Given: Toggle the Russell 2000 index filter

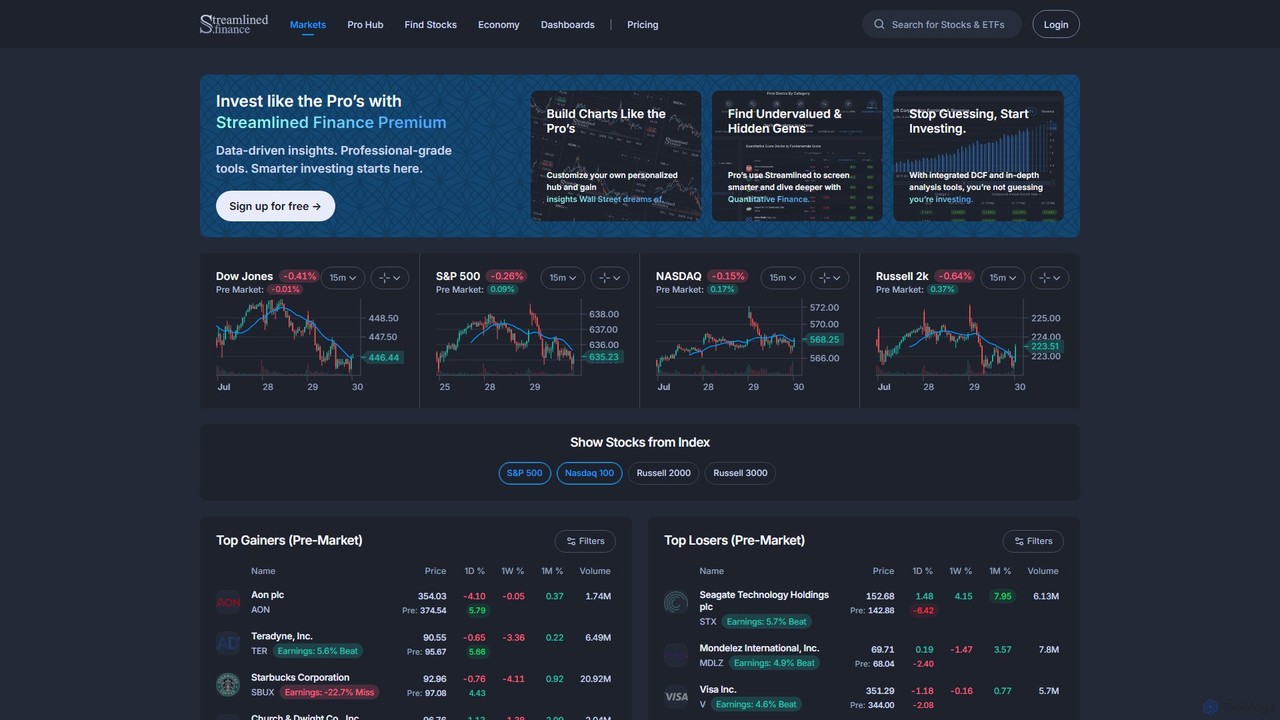Looking at the screenshot, I should coord(664,473).
